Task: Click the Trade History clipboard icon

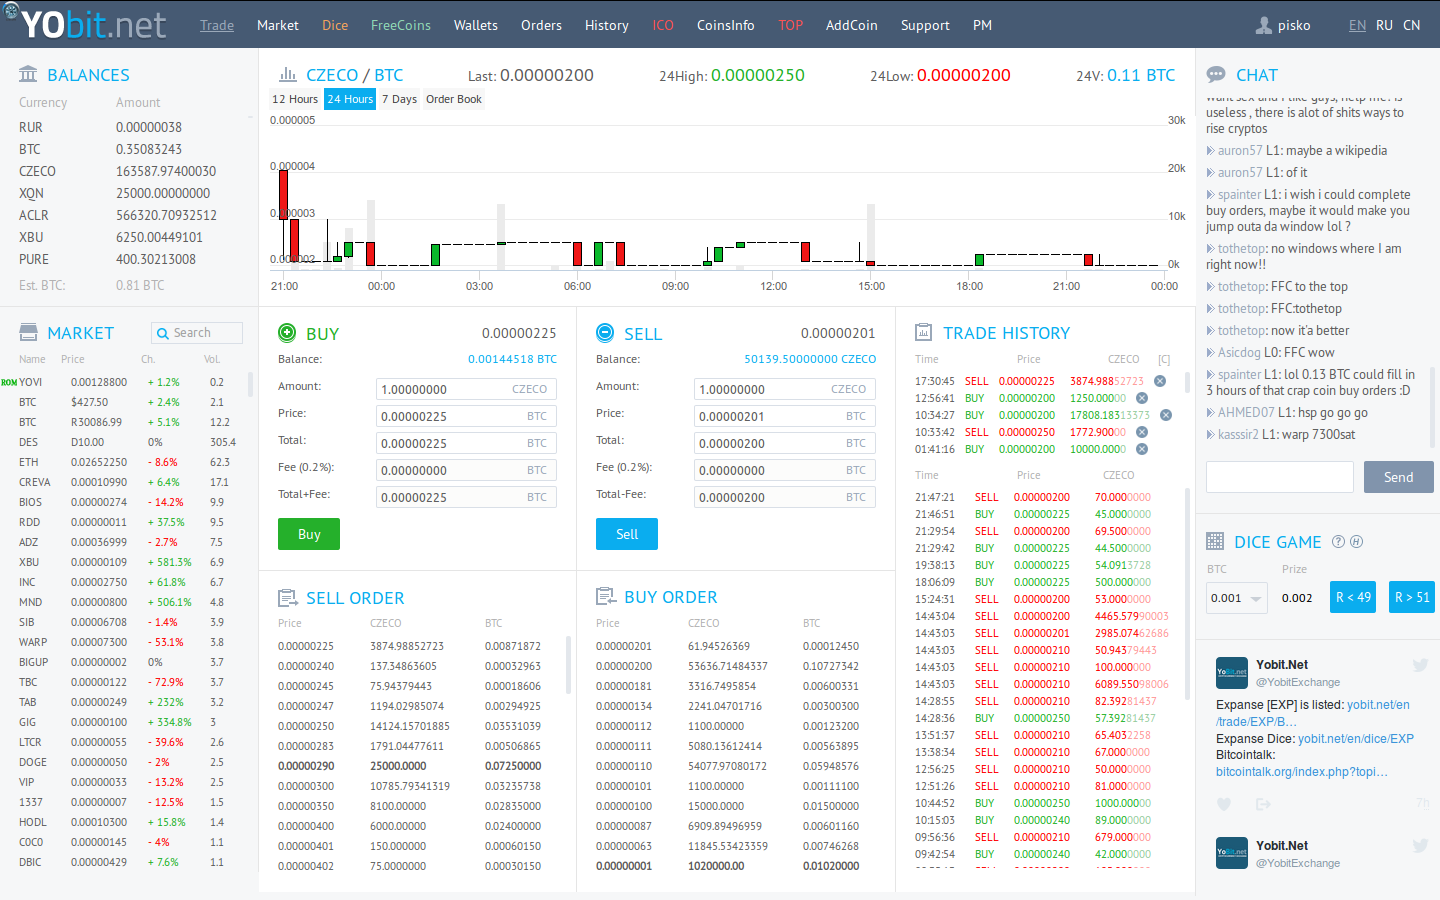Action: point(924,332)
